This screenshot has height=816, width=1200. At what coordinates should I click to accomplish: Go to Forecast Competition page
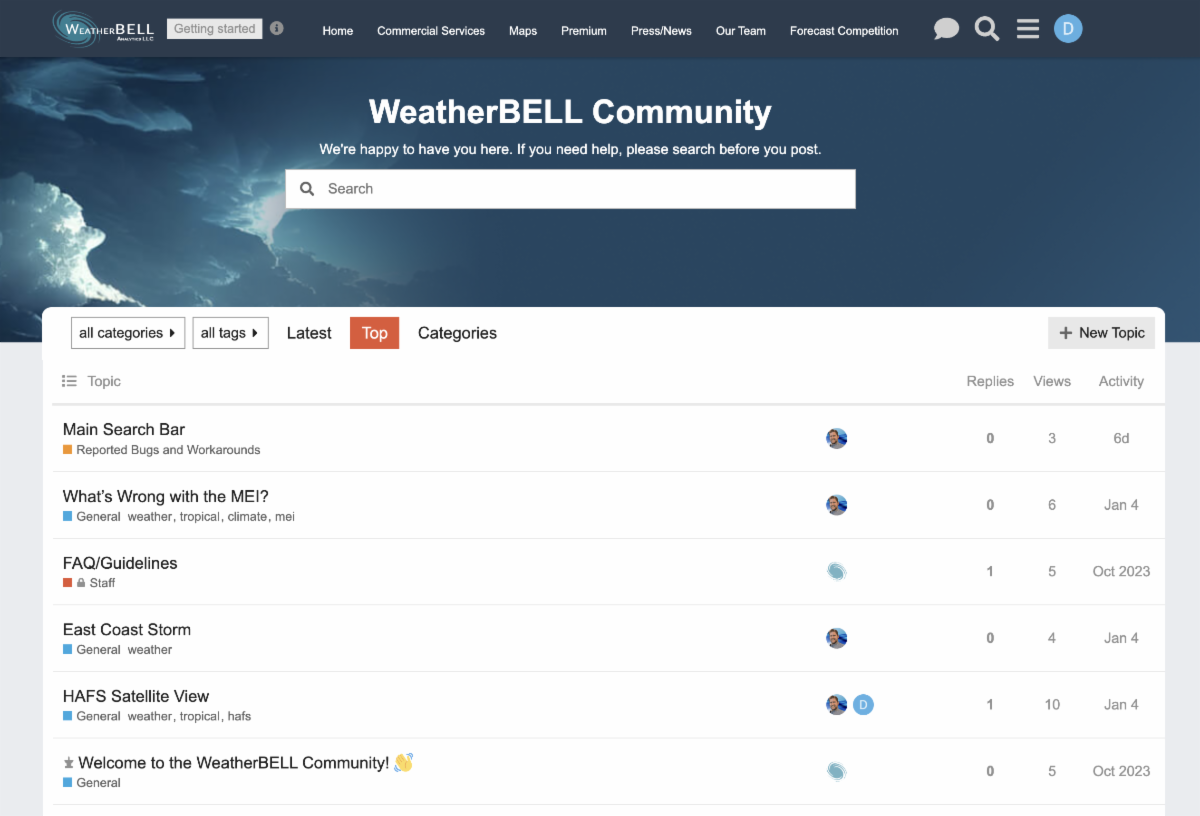(844, 31)
